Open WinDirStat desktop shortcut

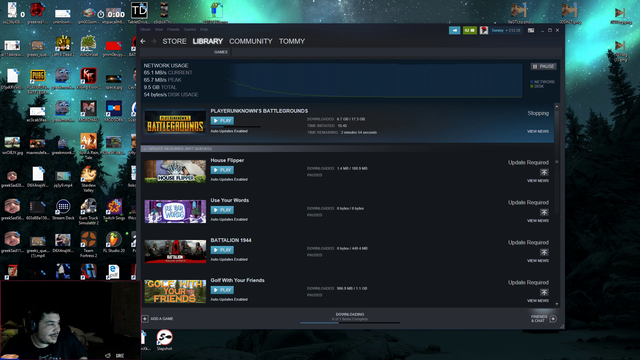89,46
